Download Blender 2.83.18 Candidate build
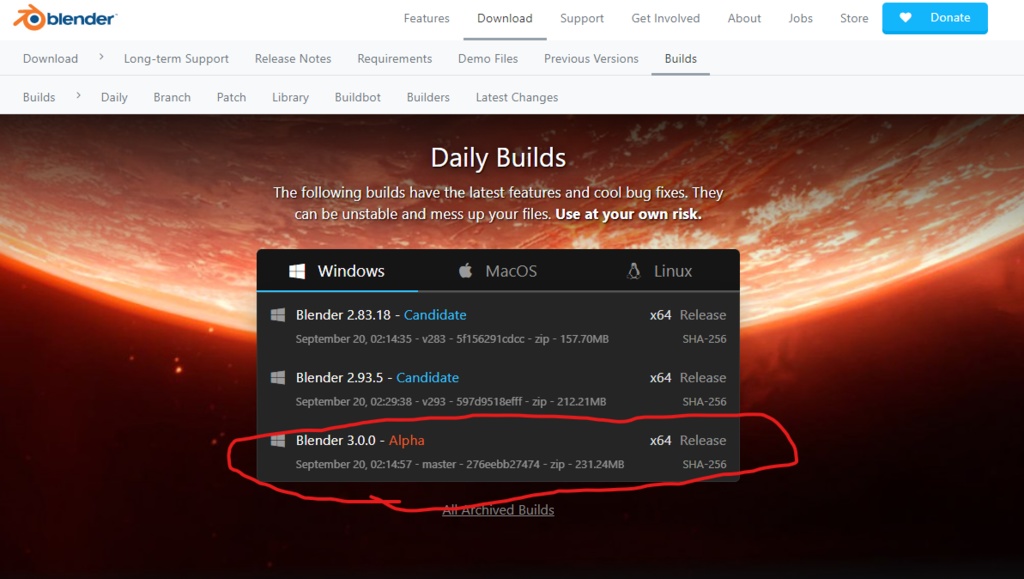The image size is (1024, 579). (x=381, y=315)
